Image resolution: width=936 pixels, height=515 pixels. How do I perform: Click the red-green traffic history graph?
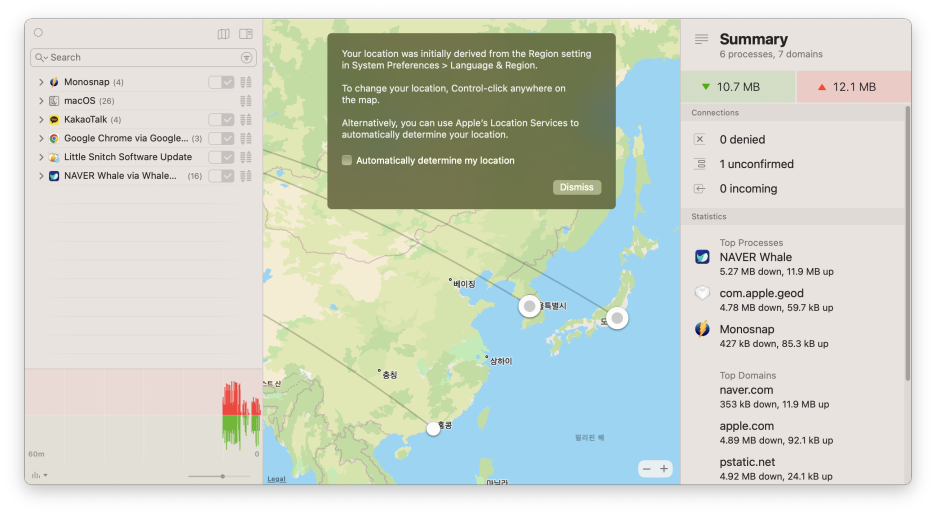143,415
